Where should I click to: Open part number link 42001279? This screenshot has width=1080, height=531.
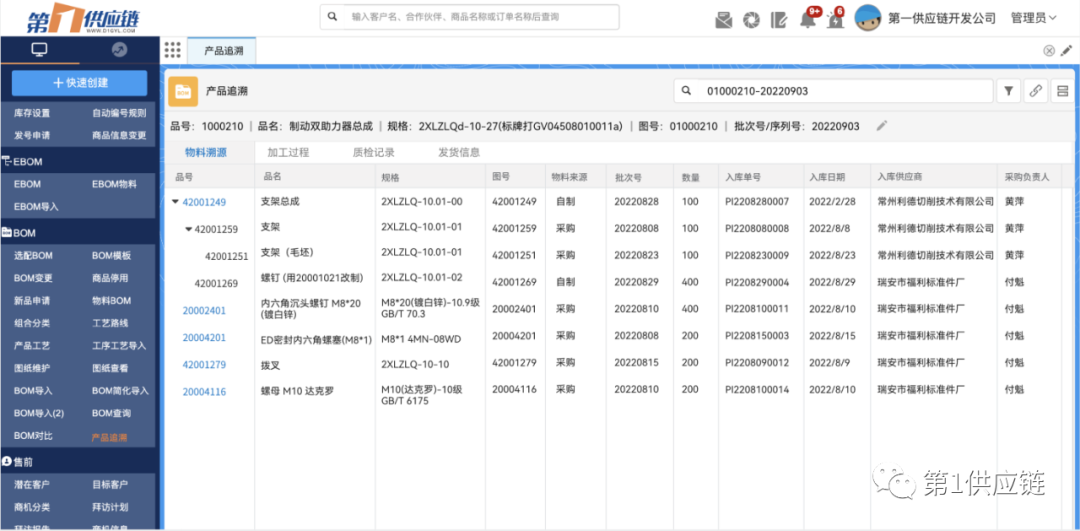204,364
